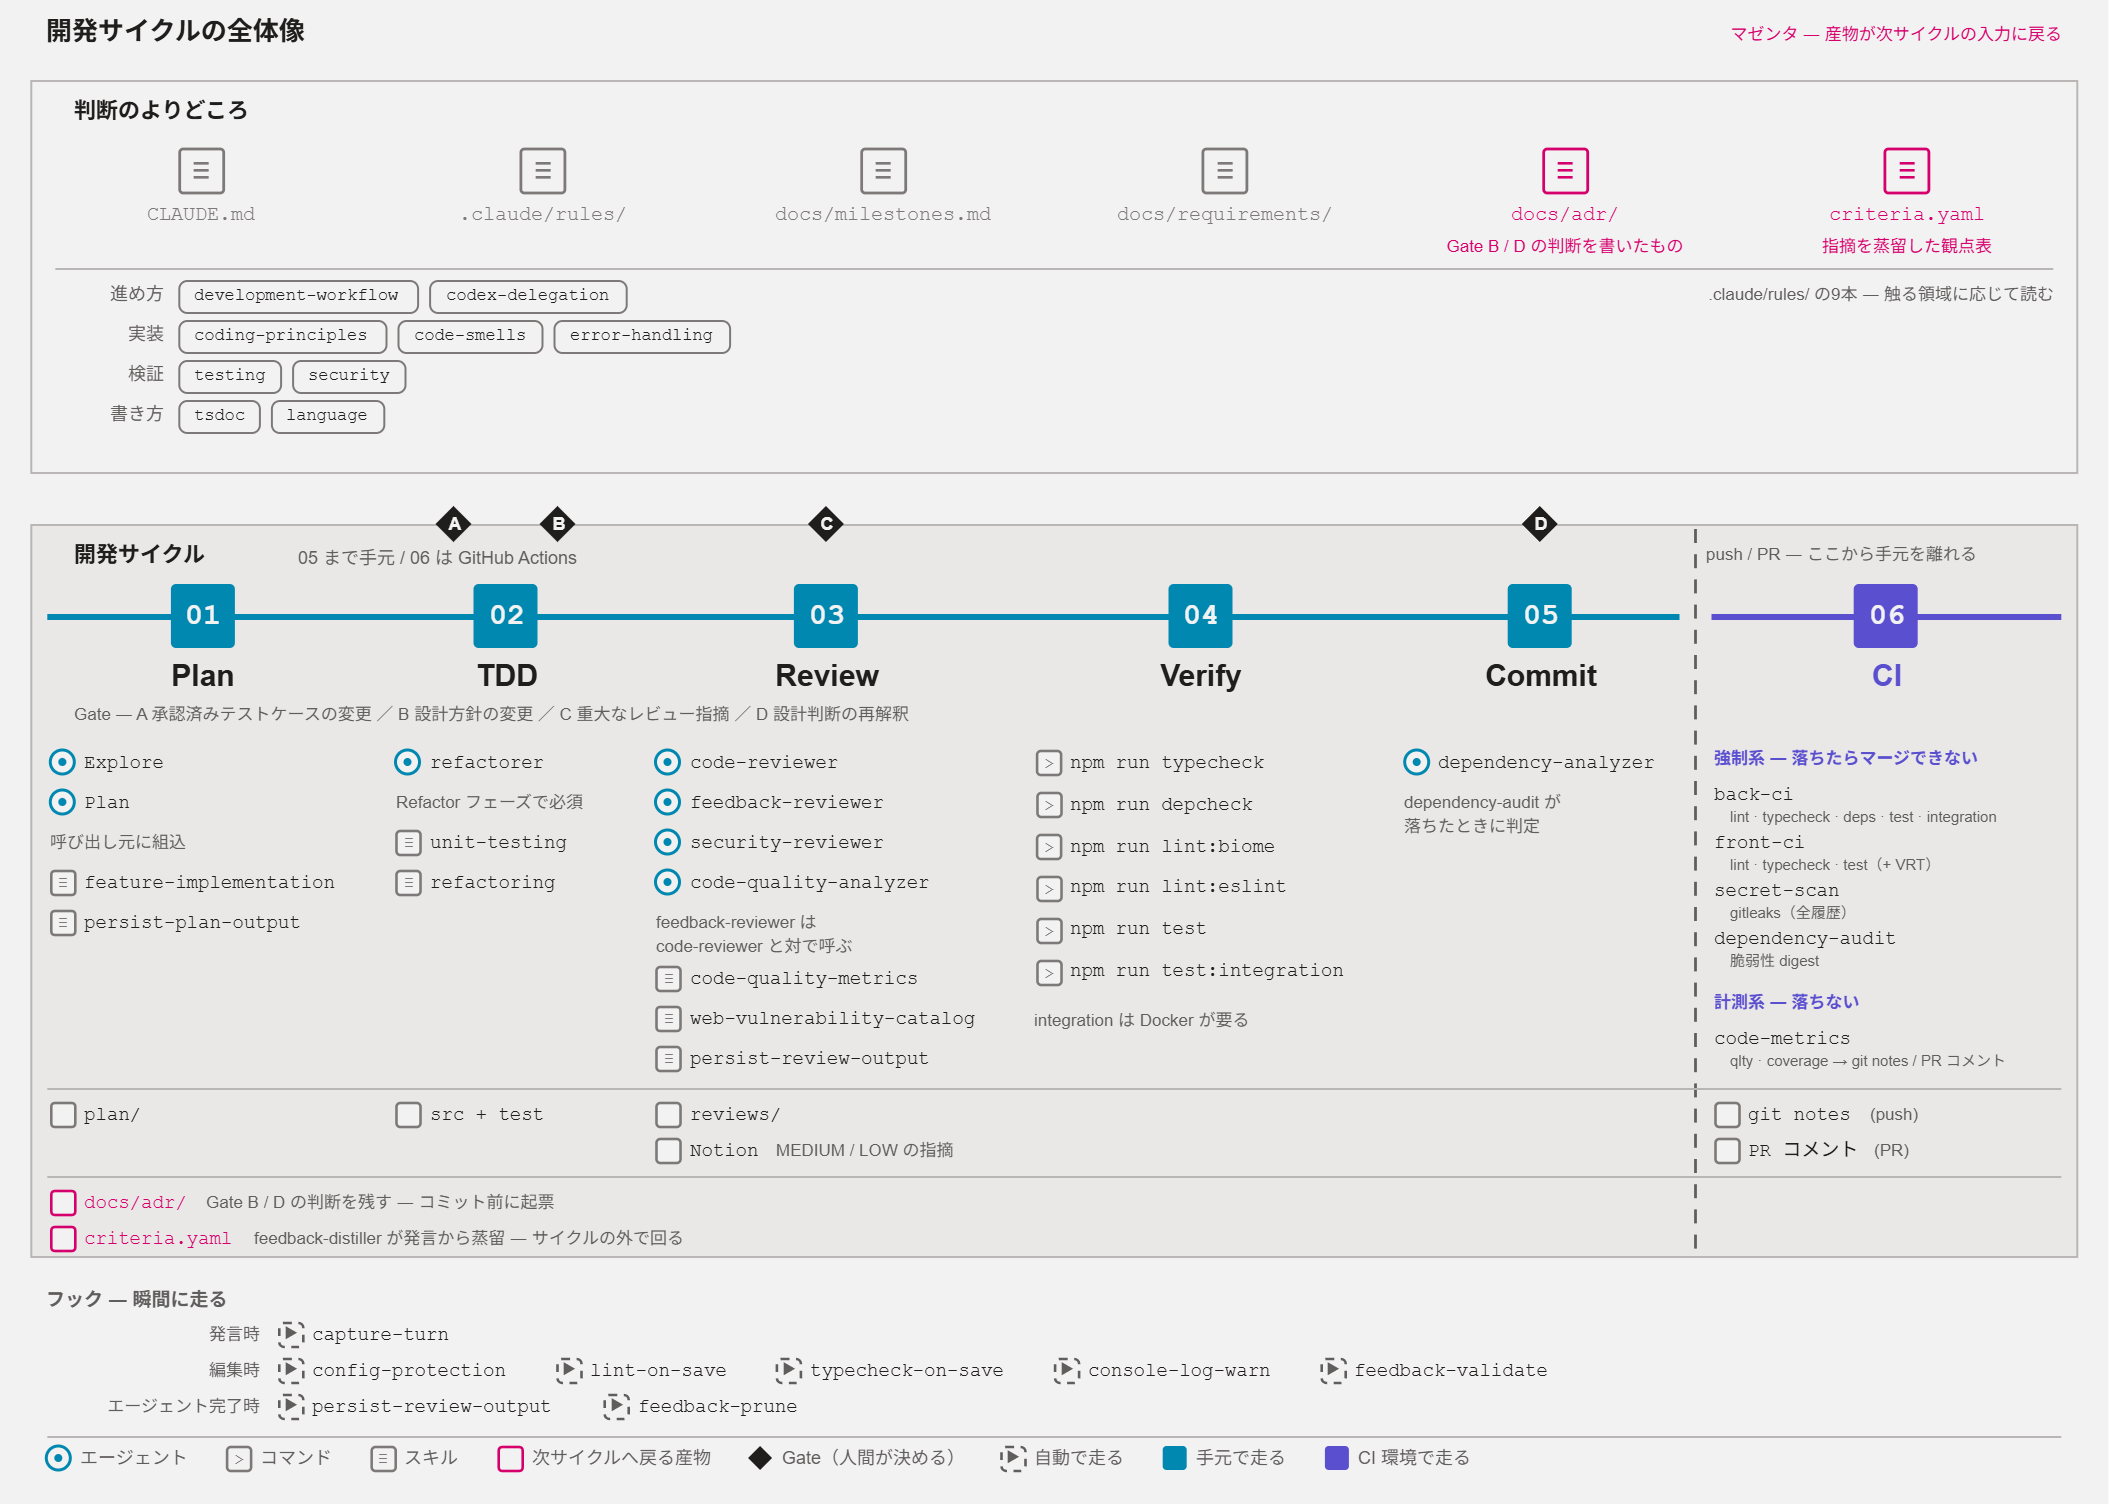This screenshot has height=1504, width=2110.
Task: Click the docs/milestones.md document icon
Action: [883, 171]
